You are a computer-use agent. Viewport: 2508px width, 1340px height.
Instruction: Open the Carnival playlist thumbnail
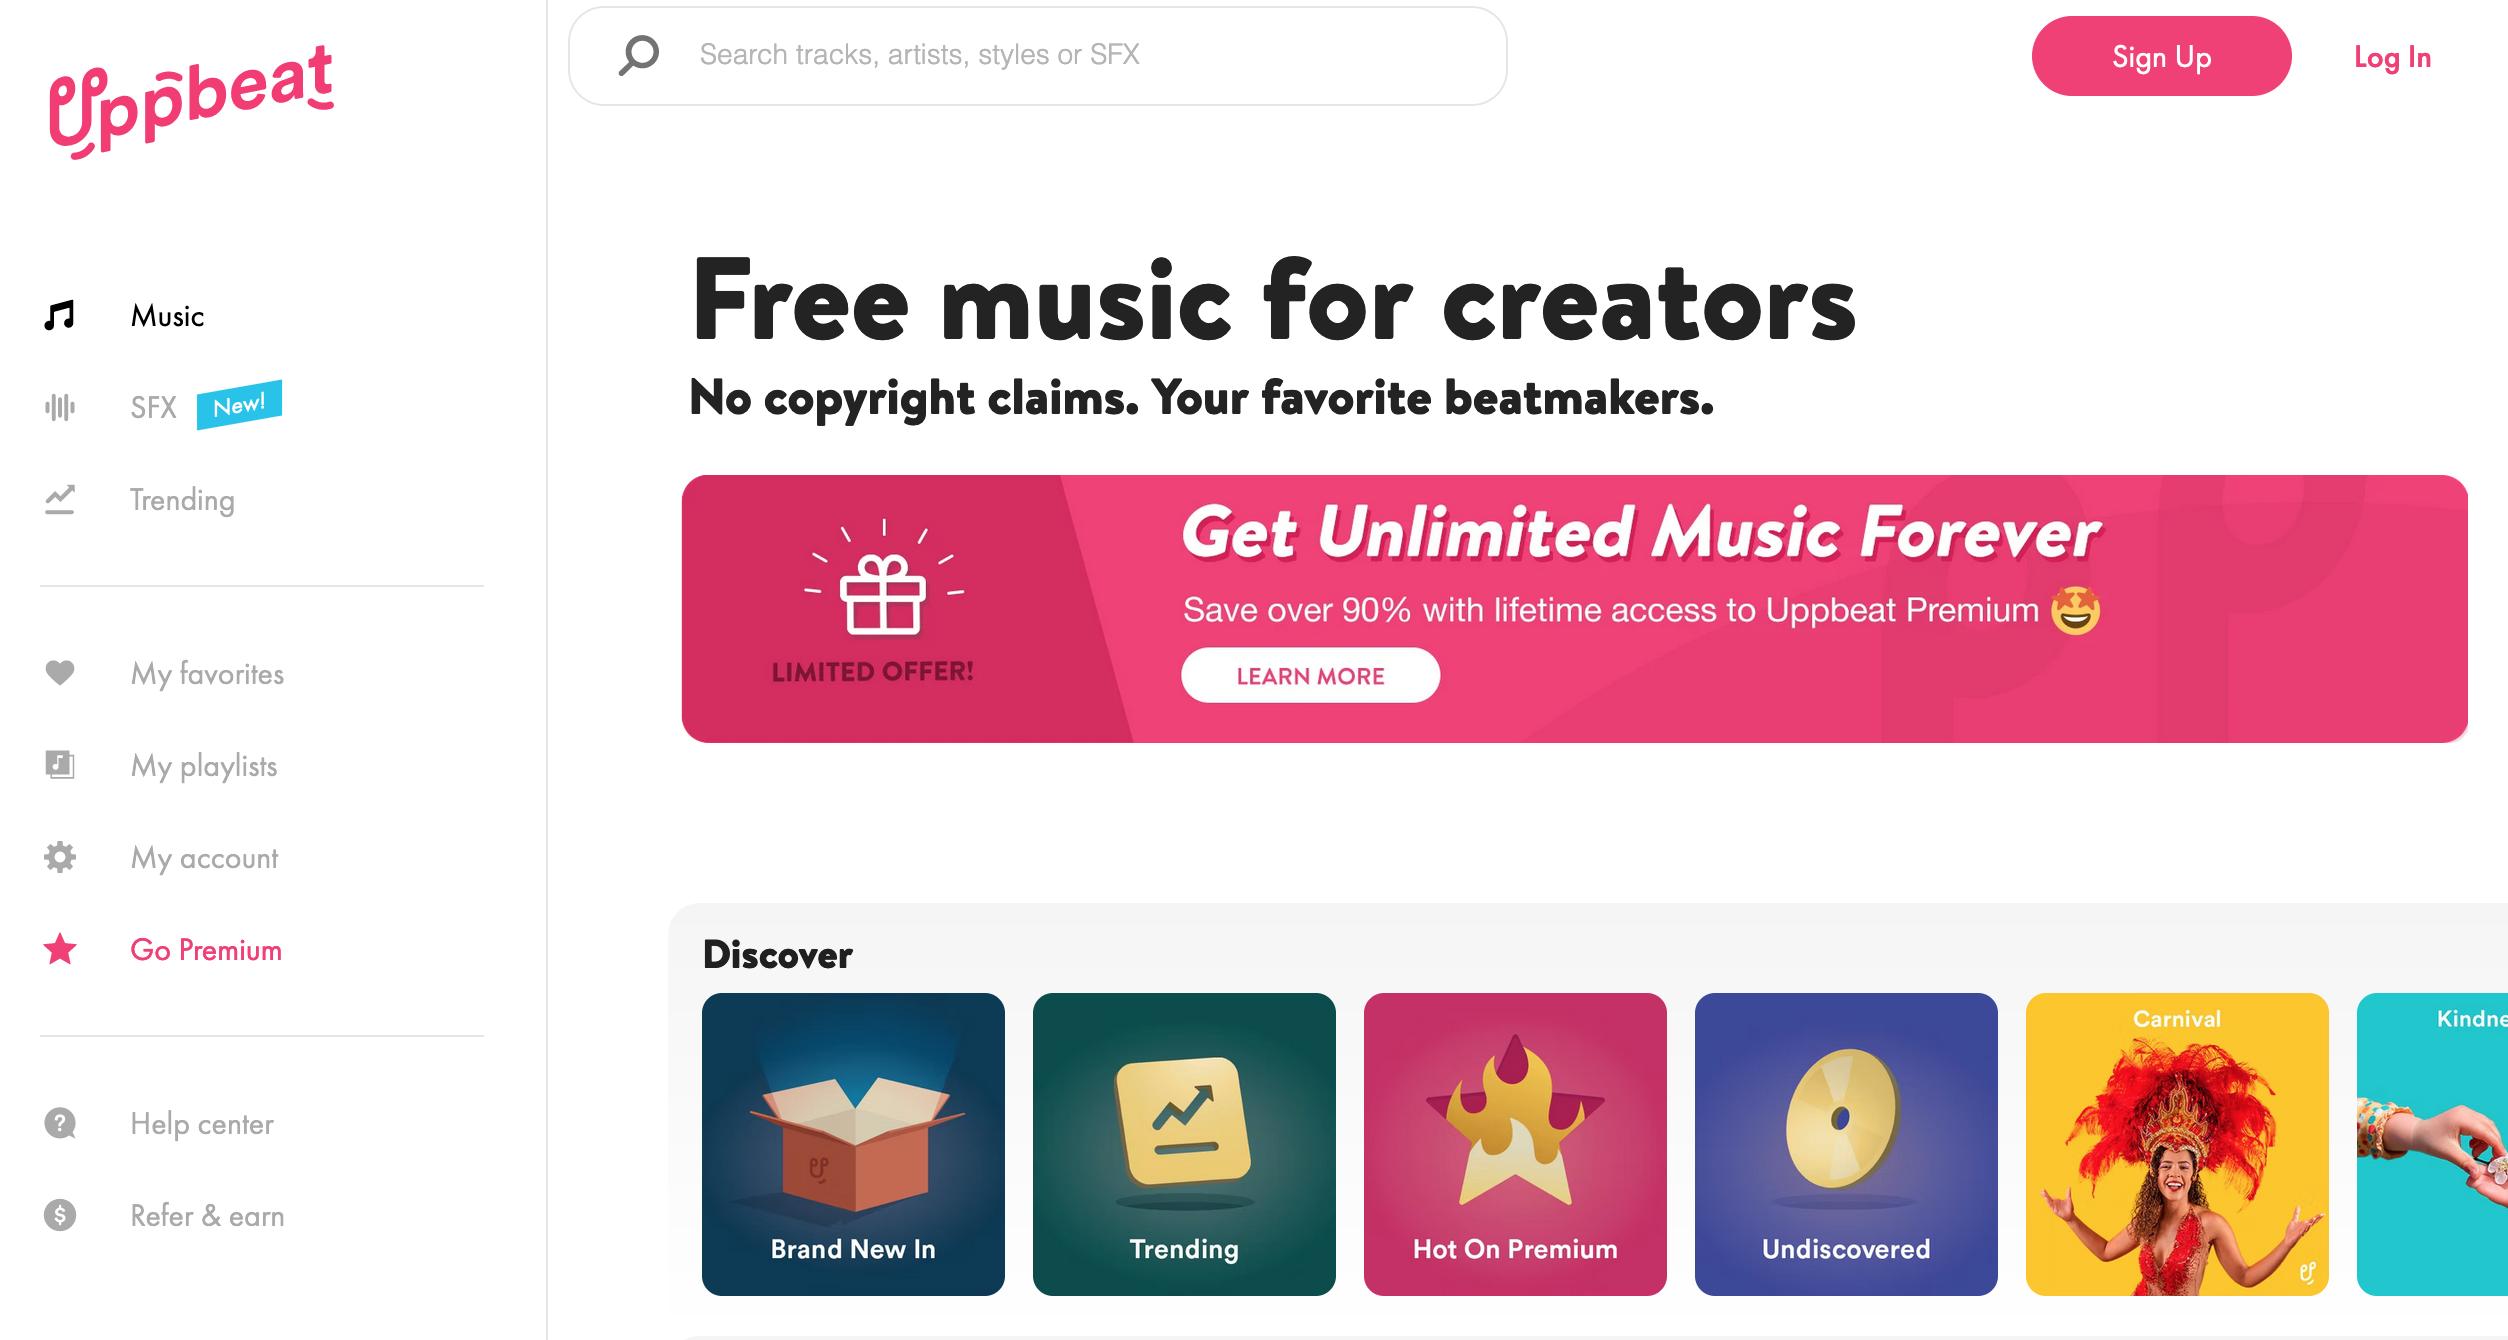point(2177,1144)
